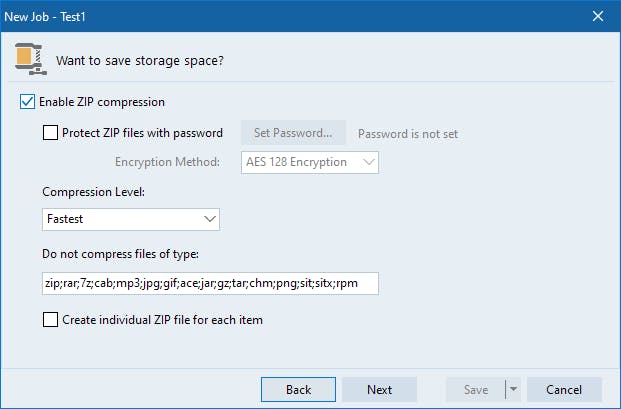
Task: Click the Save button
Action: pyautogui.click(x=474, y=390)
